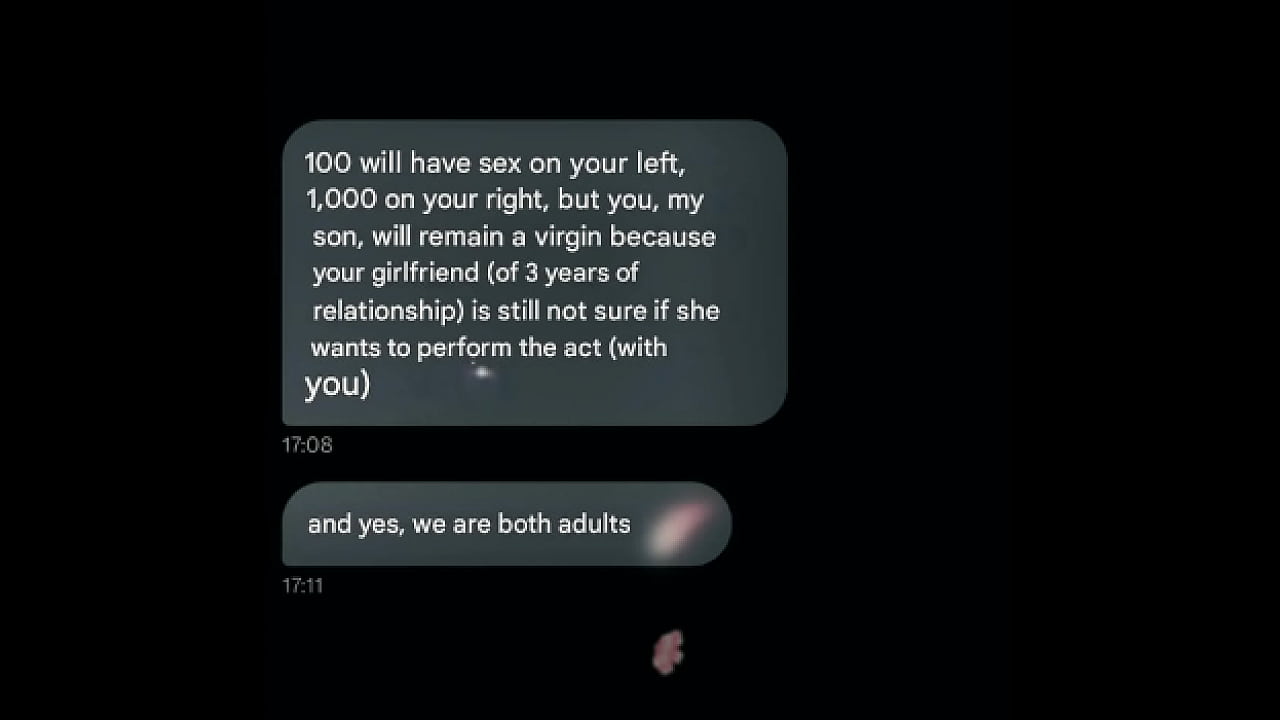1280x720 pixels.
Task: Click the word 'left,' in the first line
Action: click(661, 163)
